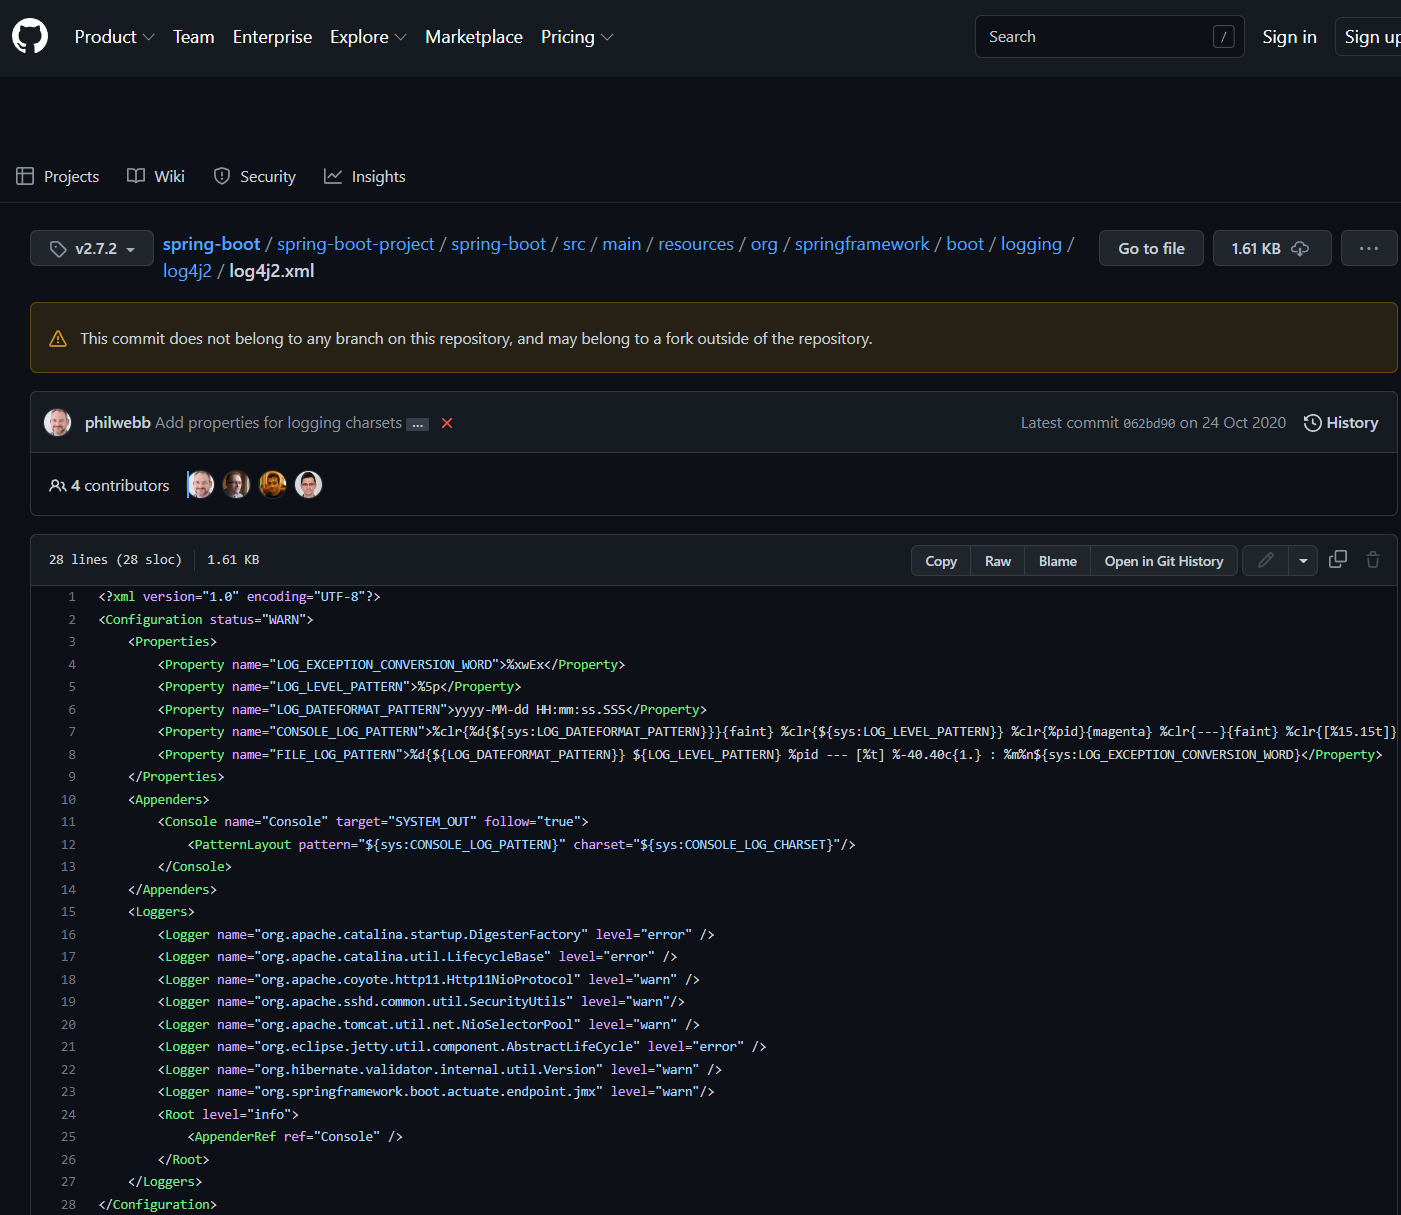This screenshot has width=1401, height=1215.
Task: Click 'org.hibernate.validator.internal.util.Version' logger name
Action: [x=428, y=1070]
